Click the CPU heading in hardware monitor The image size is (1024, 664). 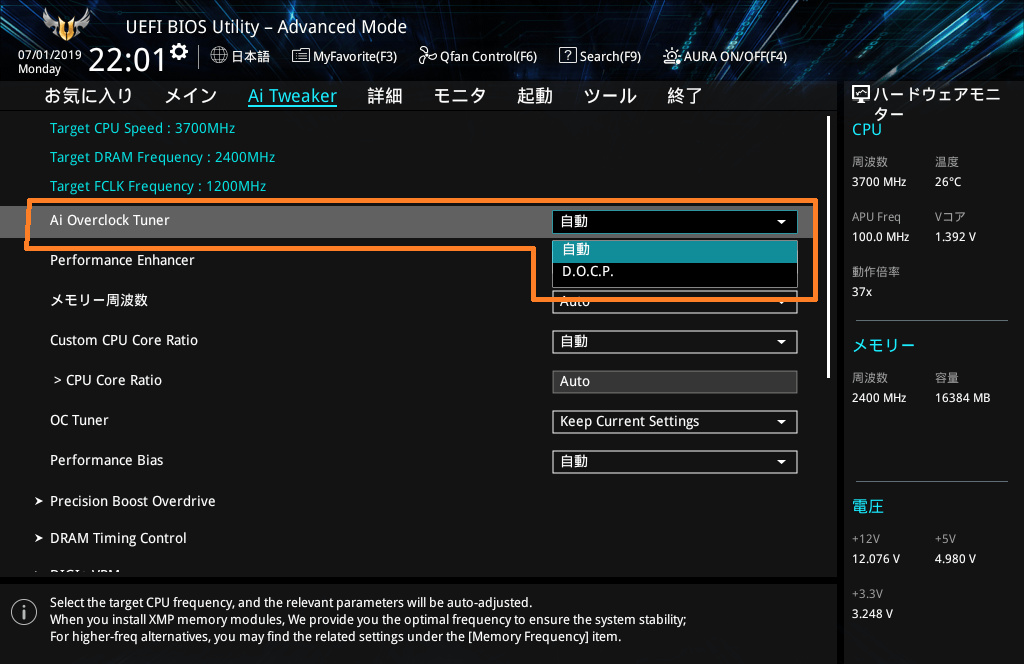pyautogui.click(x=867, y=129)
